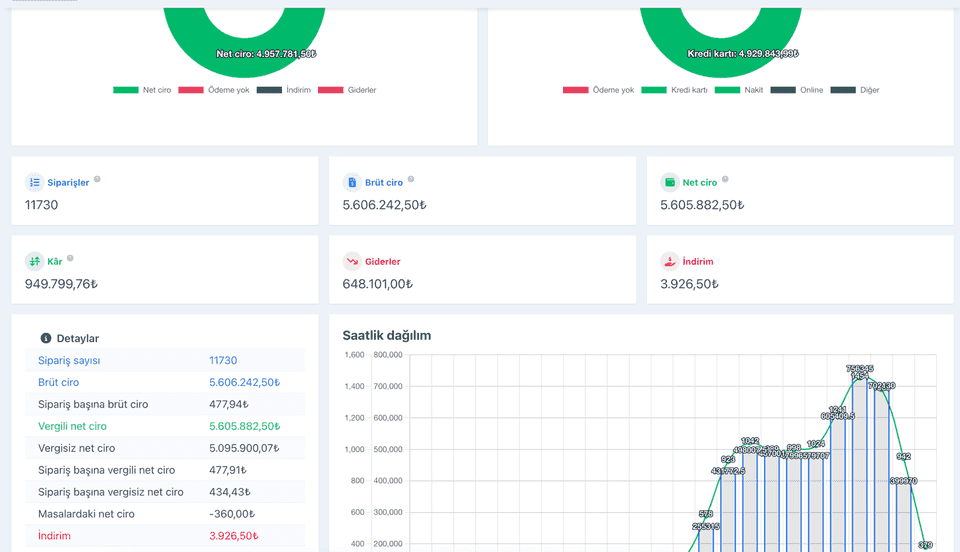This screenshot has width=960, height=552.
Task: Open the Brüt ciro link in Detaylar
Action: (x=58, y=382)
